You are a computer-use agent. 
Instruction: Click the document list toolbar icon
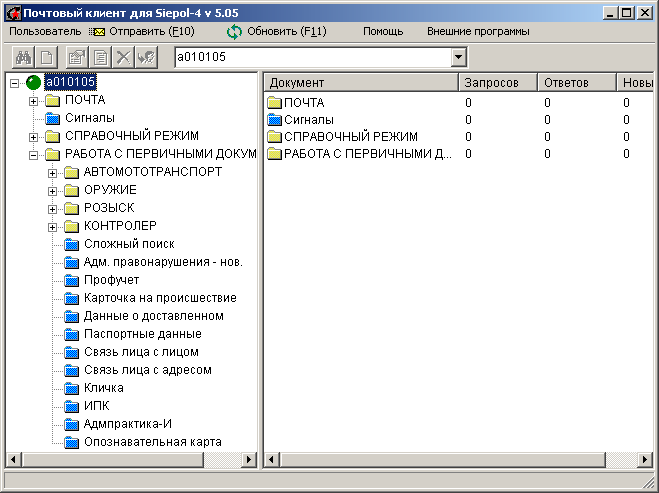point(100,57)
